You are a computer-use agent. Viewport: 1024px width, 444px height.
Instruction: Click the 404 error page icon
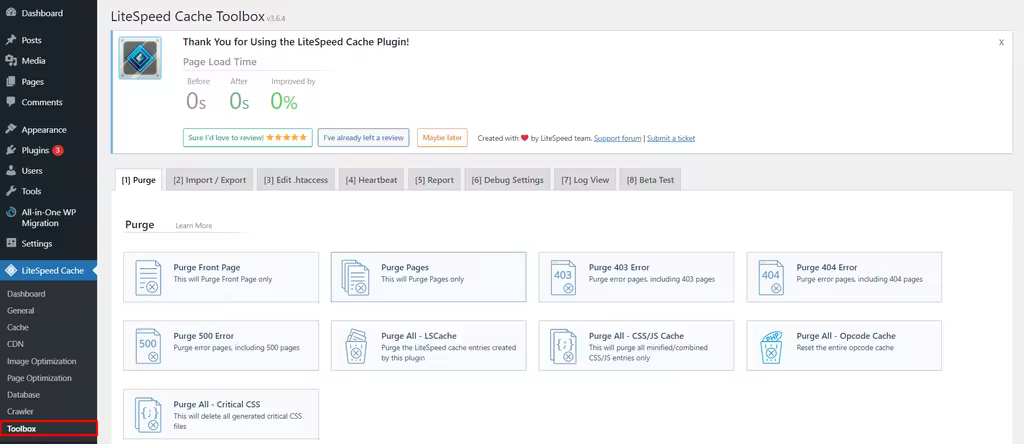(x=771, y=278)
